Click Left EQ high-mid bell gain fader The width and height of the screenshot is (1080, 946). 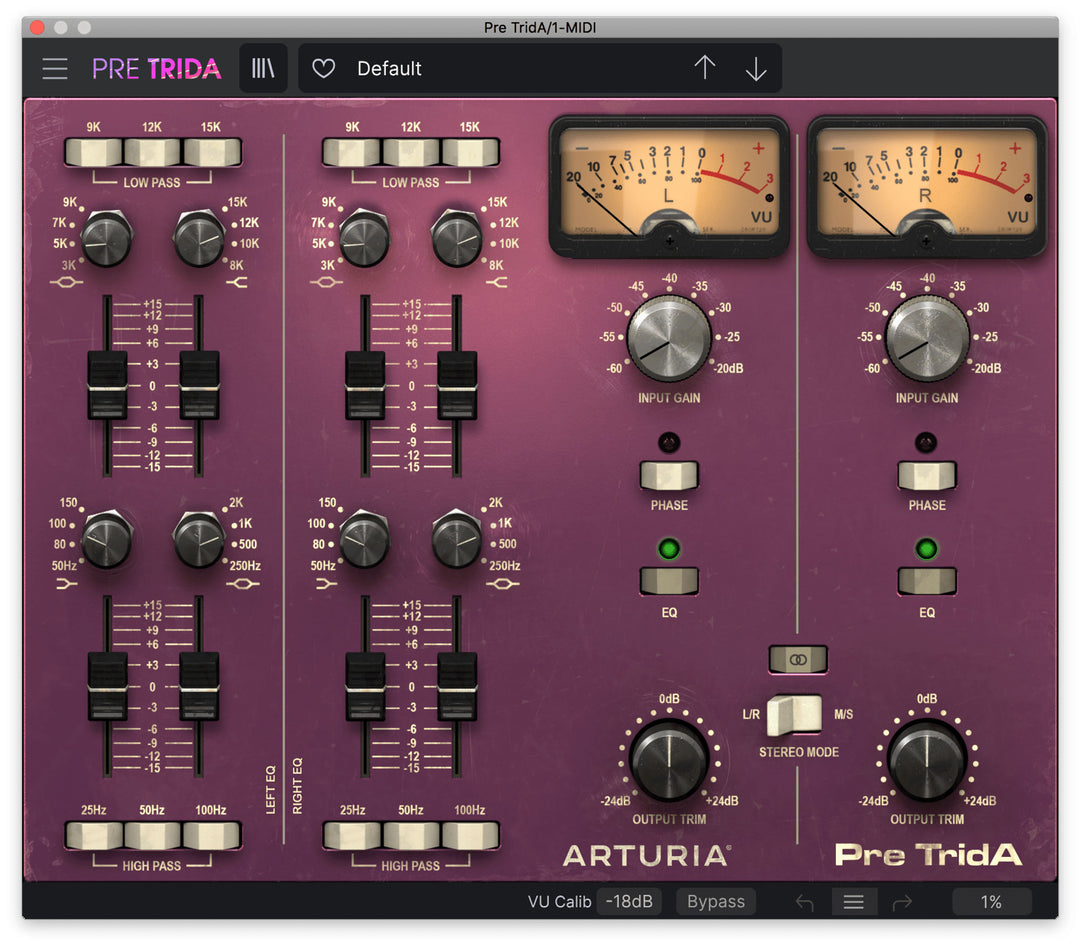tap(107, 386)
